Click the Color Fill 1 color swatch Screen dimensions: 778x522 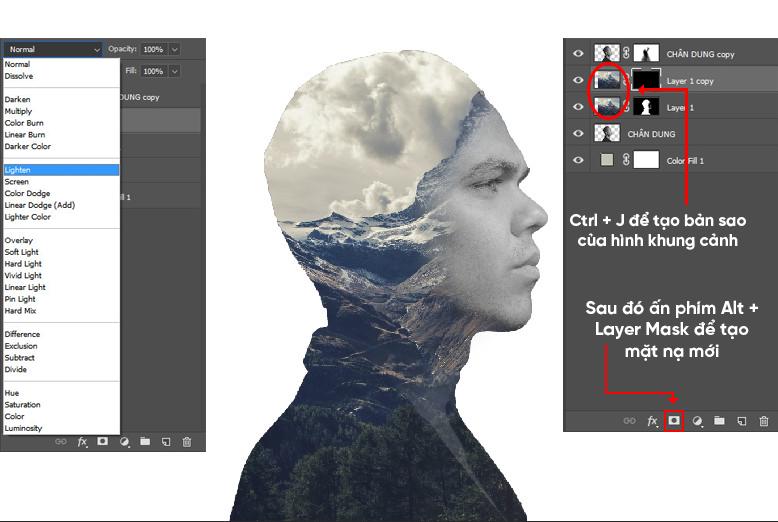tap(607, 160)
